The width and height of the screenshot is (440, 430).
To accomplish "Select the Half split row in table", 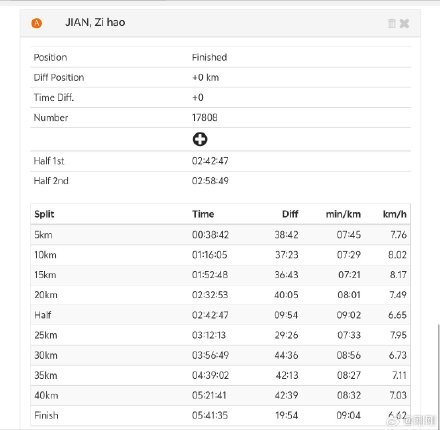I will point(220,315).
